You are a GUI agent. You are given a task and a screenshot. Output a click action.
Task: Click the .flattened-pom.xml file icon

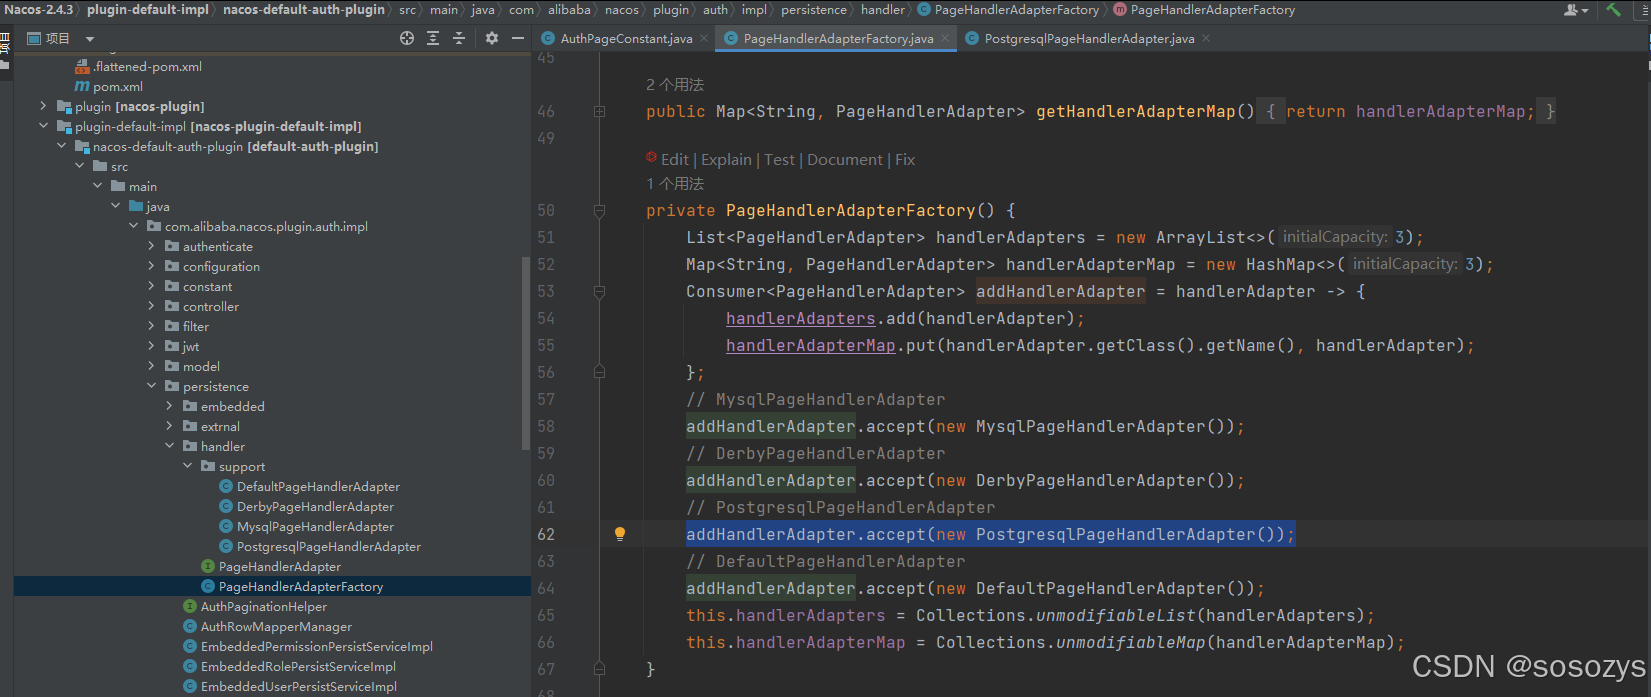point(82,67)
